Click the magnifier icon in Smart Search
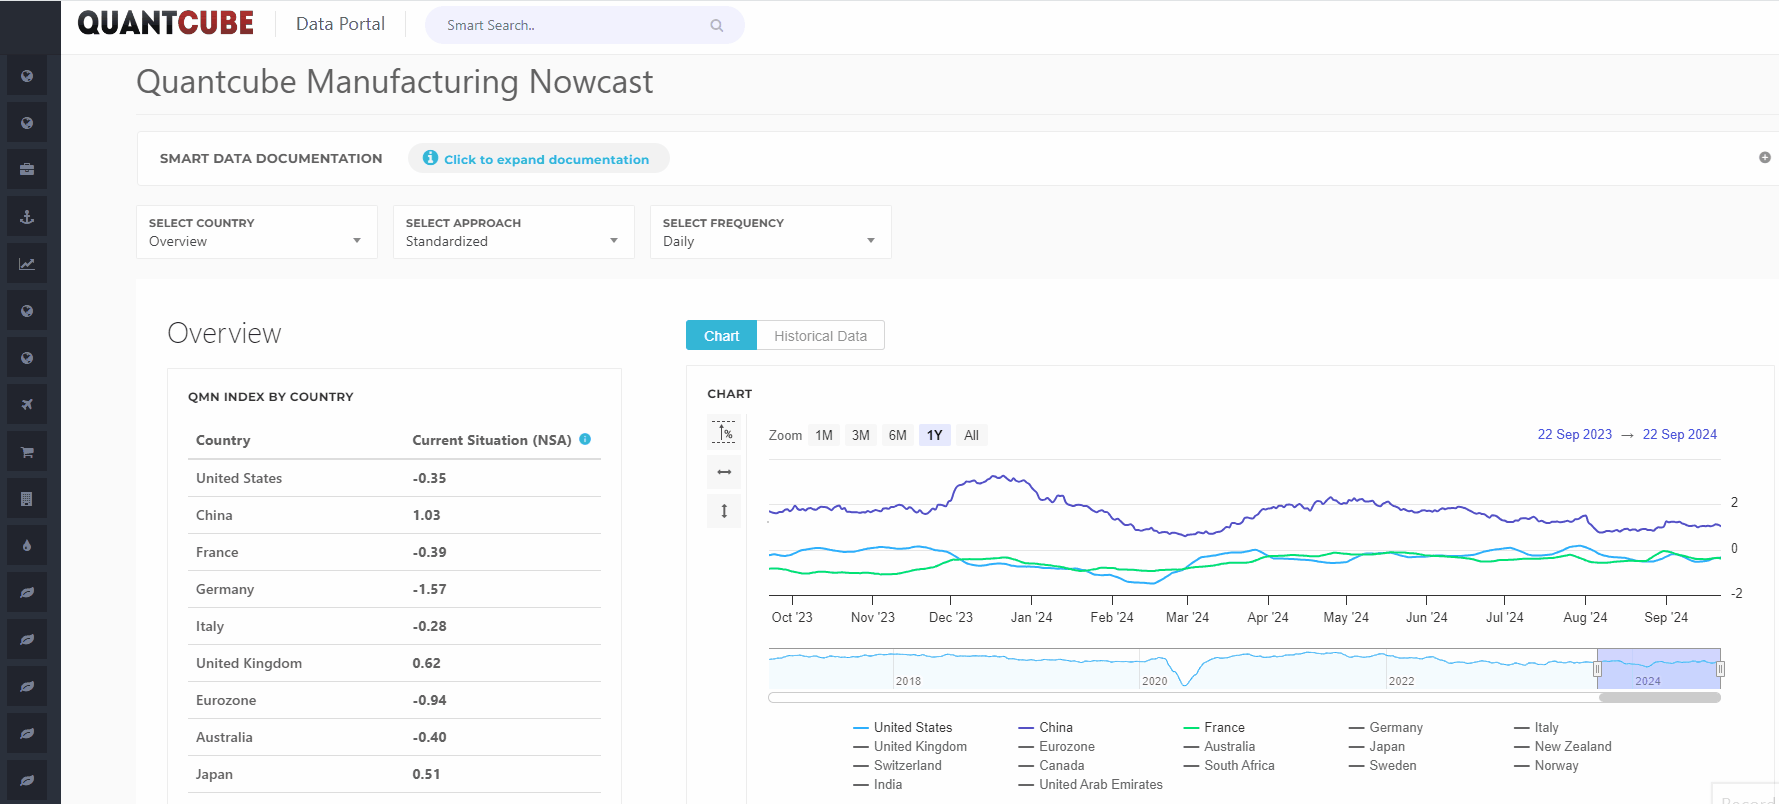The width and height of the screenshot is (1779, 804). tap(717, 26)
